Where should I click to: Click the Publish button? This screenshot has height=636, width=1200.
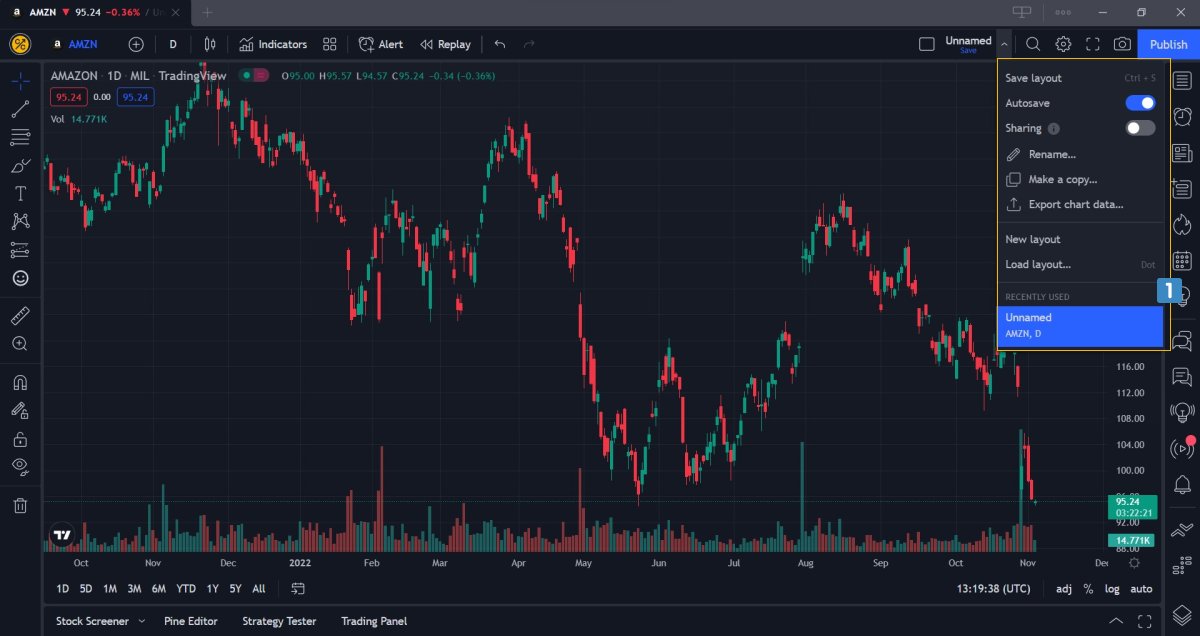(x=1168, y=44)
